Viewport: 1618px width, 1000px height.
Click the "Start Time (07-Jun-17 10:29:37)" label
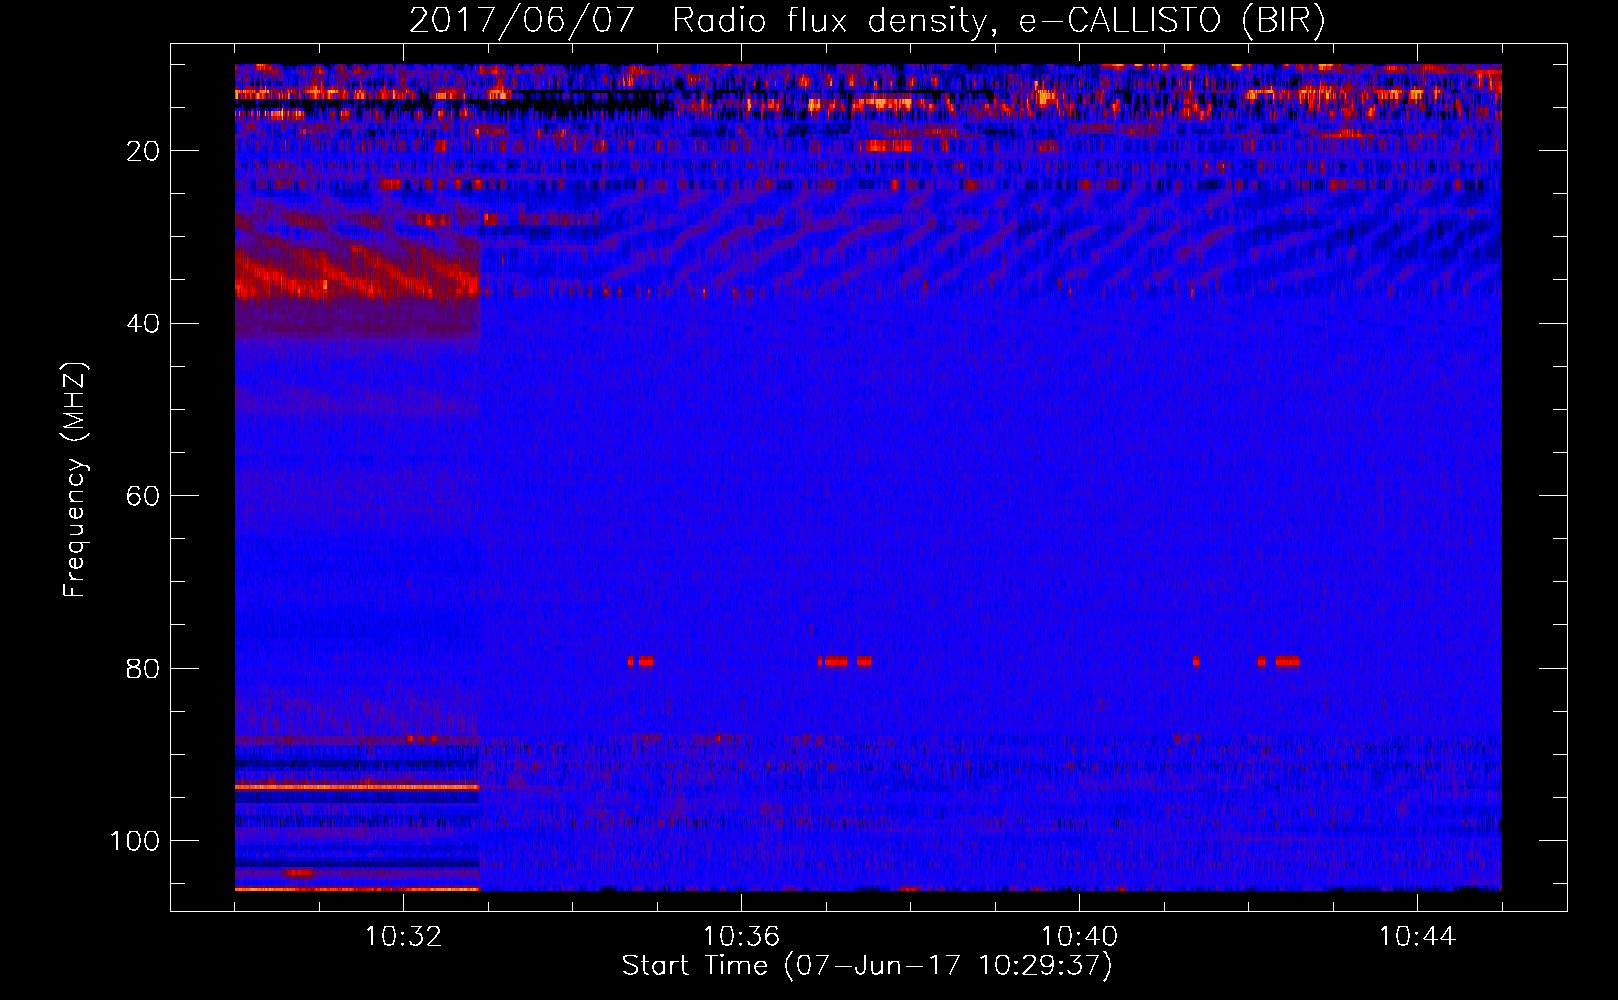pyautogui.click(x=867, y=966)
